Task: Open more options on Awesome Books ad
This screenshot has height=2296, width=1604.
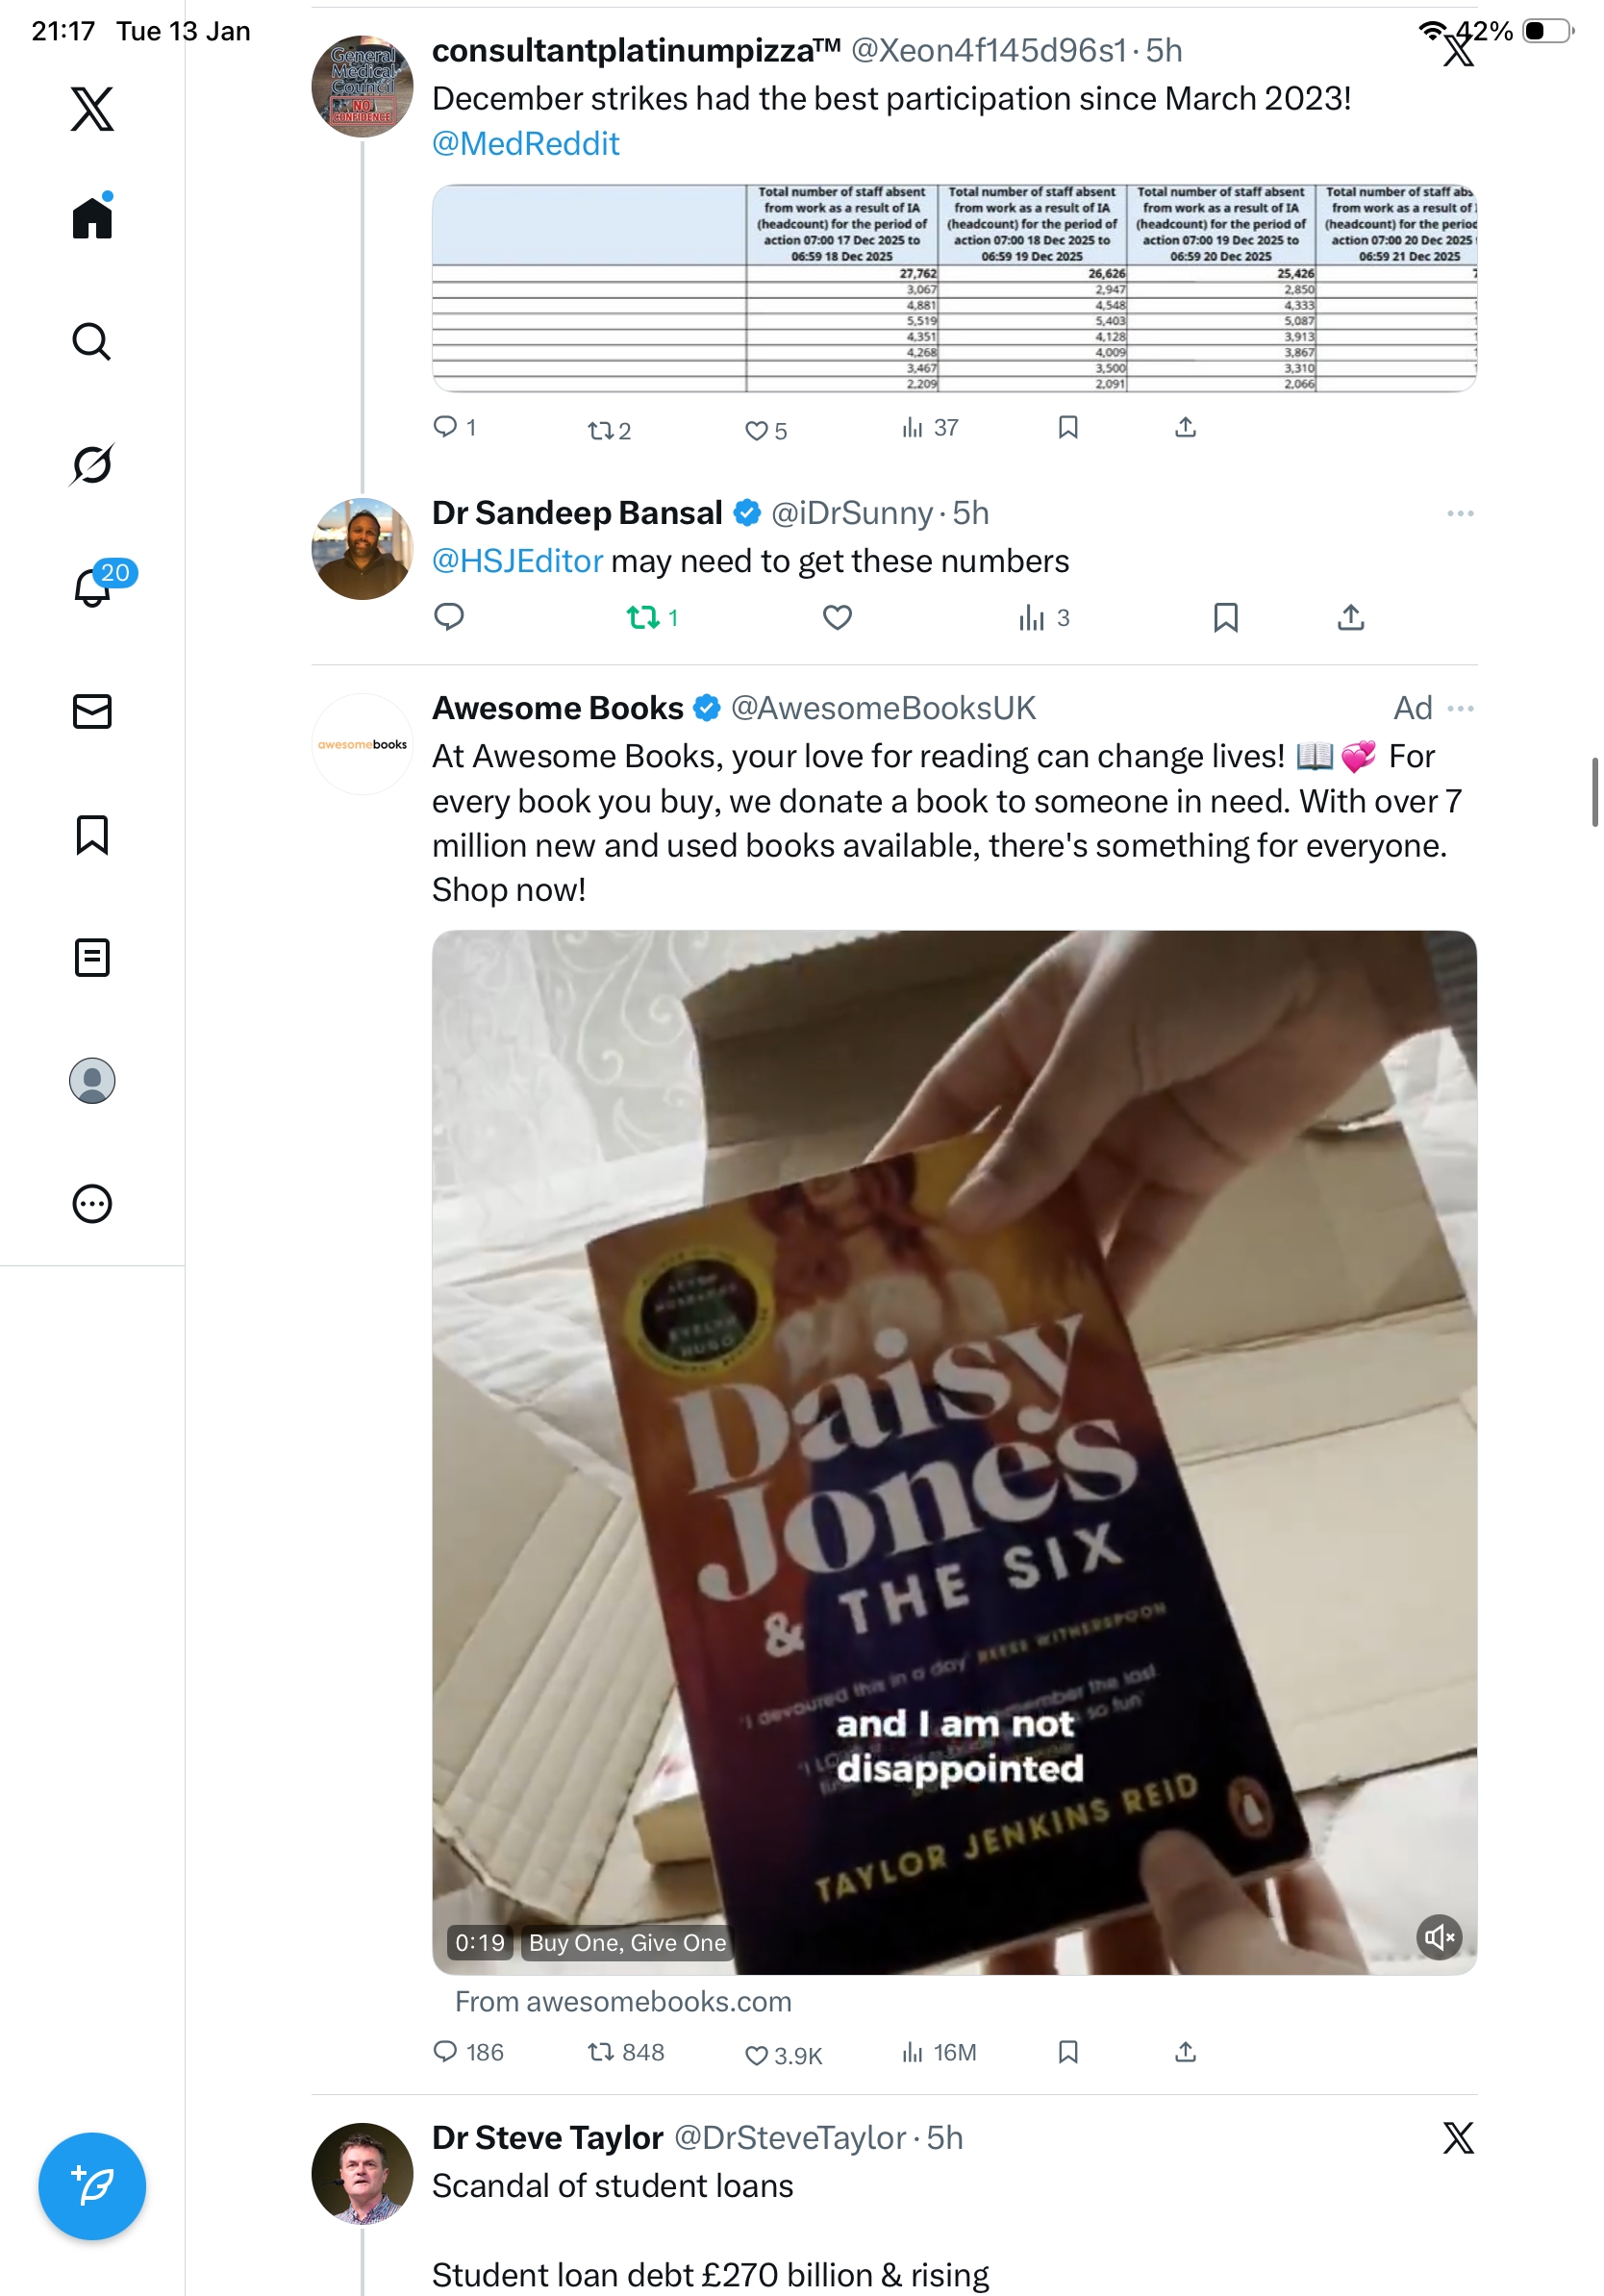Action: tap(1459, 708)
